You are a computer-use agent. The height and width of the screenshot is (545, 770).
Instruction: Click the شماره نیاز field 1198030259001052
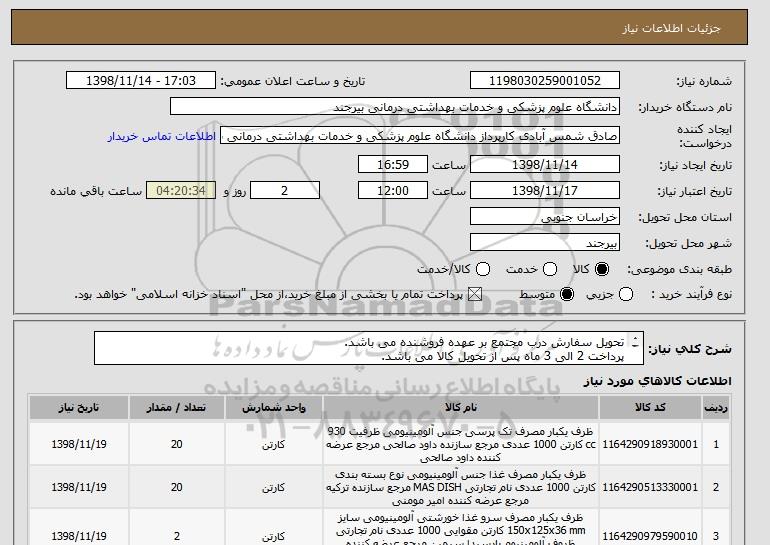pos(545,81)
